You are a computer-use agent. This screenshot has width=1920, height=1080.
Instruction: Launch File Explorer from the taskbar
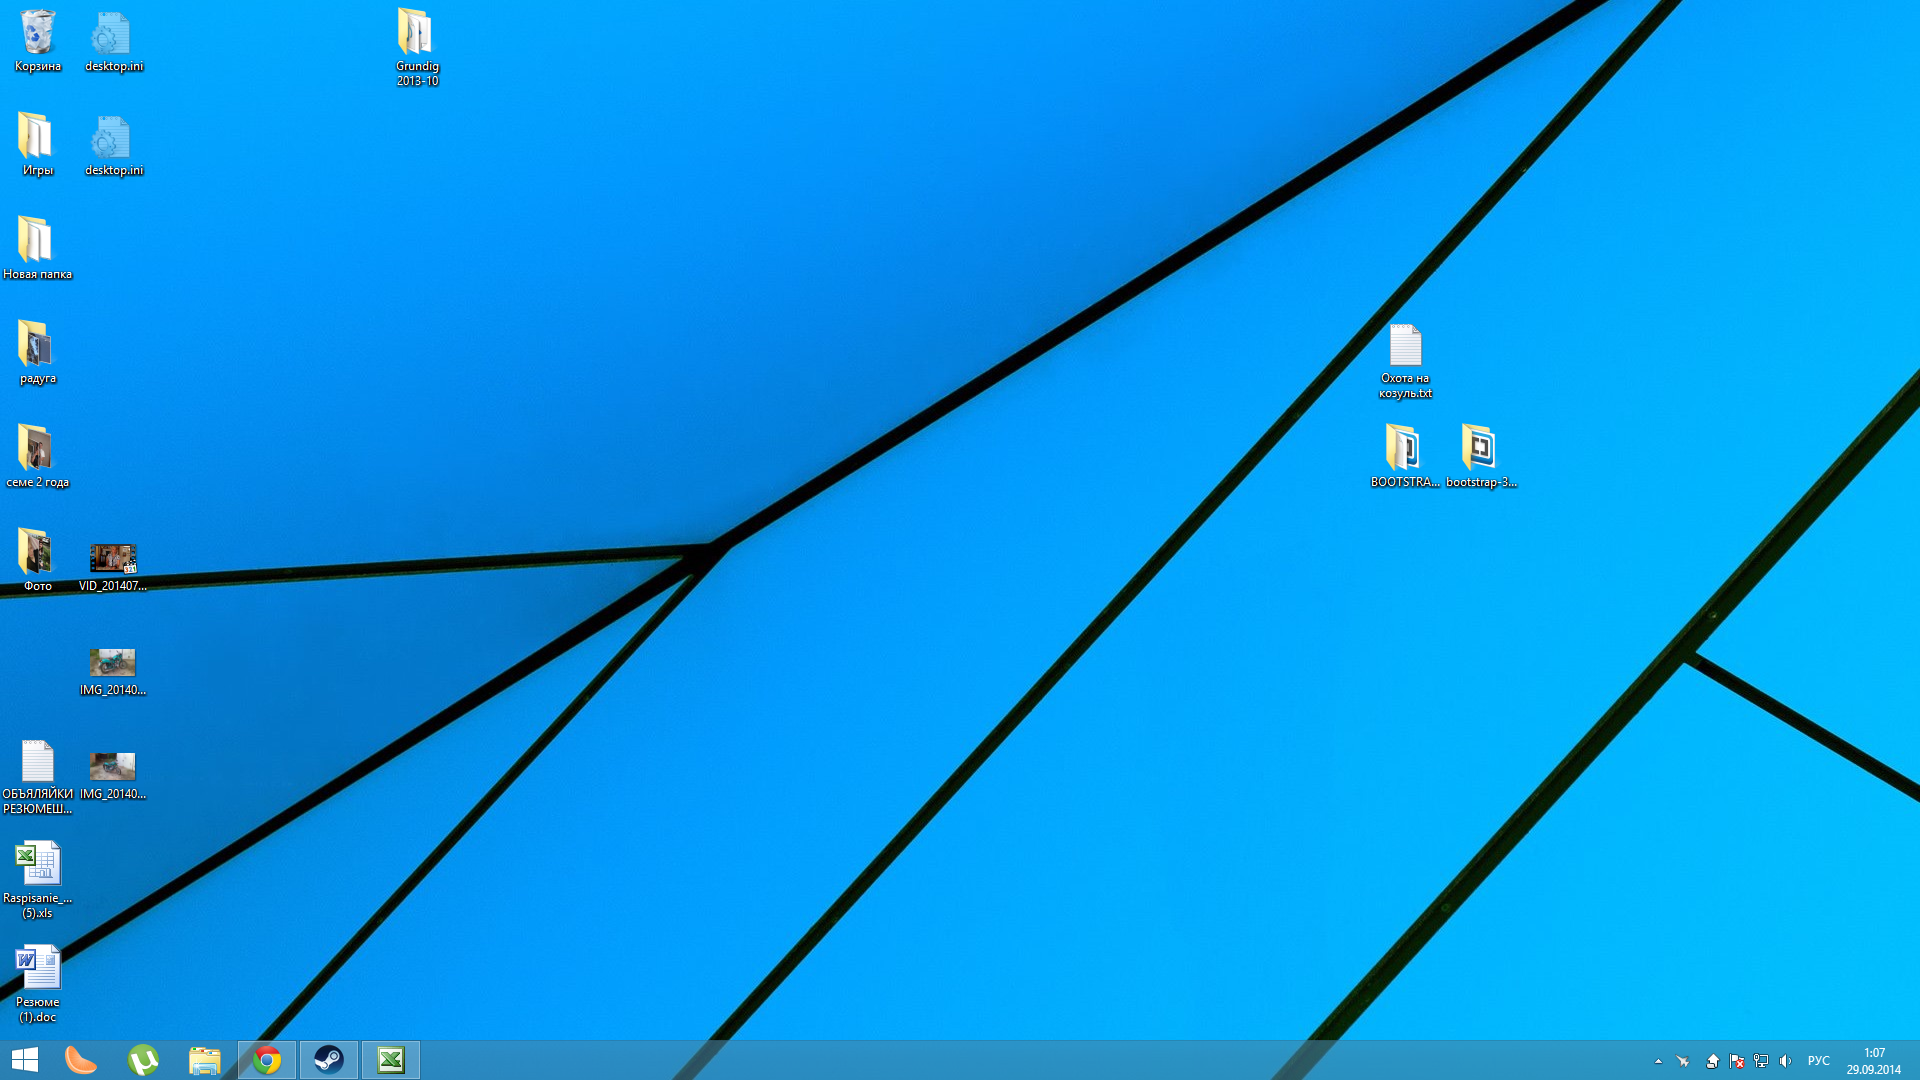point(205,1060)
